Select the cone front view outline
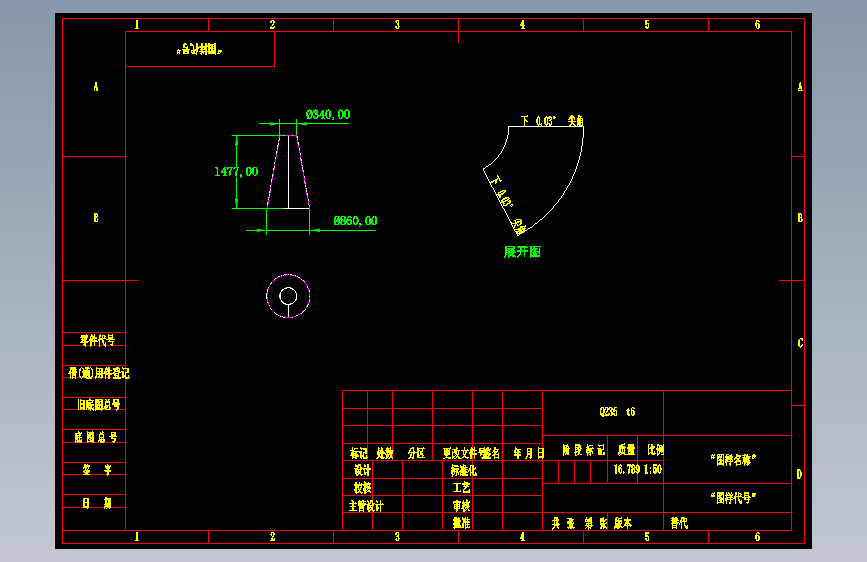This screenshot has height=562, width=867. (288, 172)
